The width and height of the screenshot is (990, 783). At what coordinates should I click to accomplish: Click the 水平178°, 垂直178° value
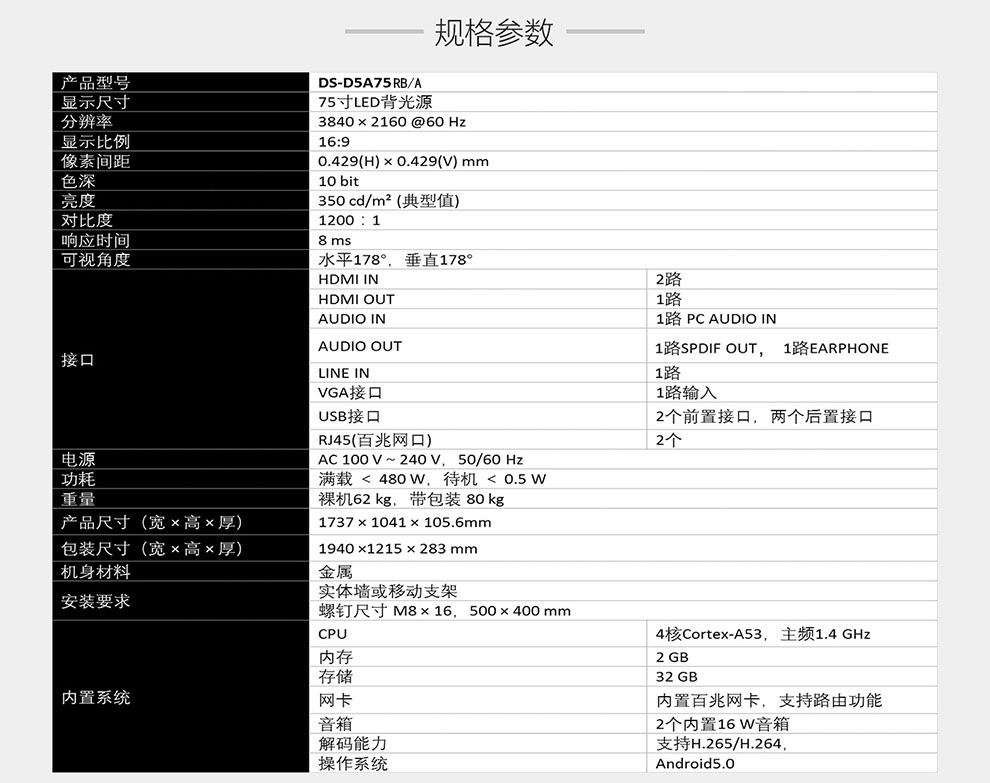[396, 260]
